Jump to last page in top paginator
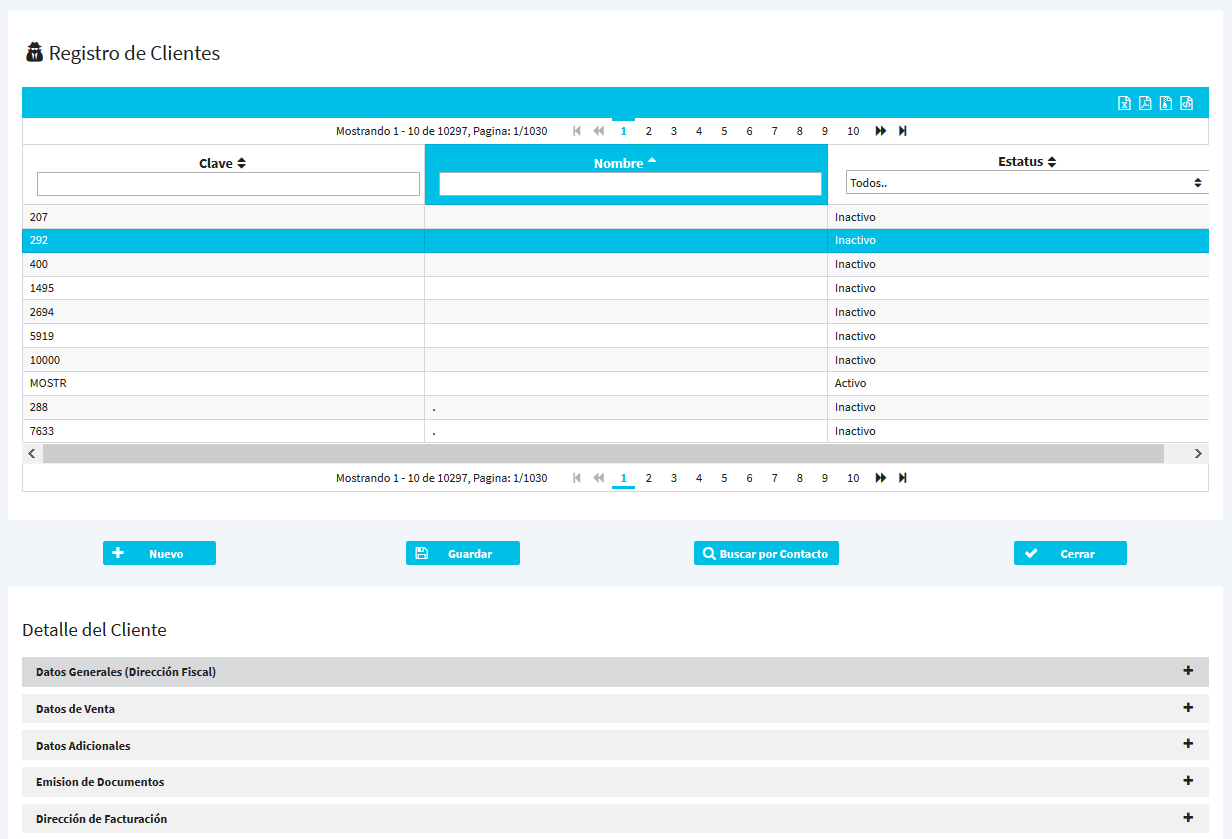The image size is (1232, 839). [903, 131]
